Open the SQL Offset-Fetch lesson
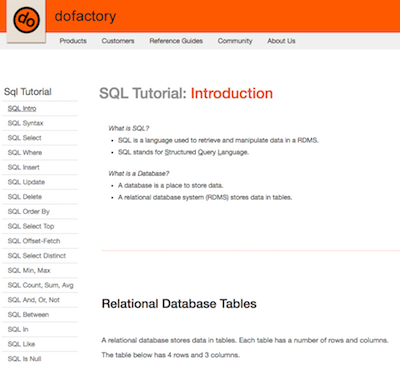 click(34, 241)
